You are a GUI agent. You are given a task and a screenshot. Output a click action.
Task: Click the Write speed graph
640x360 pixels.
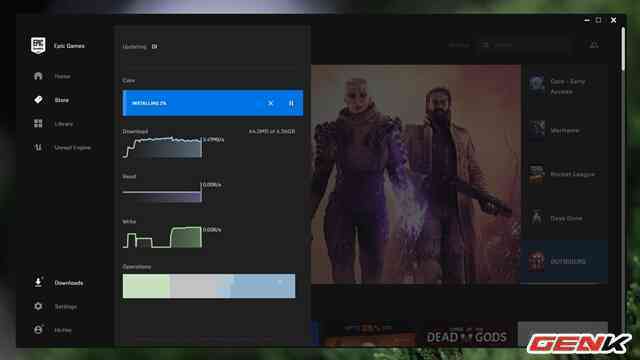tap(162, 237)
